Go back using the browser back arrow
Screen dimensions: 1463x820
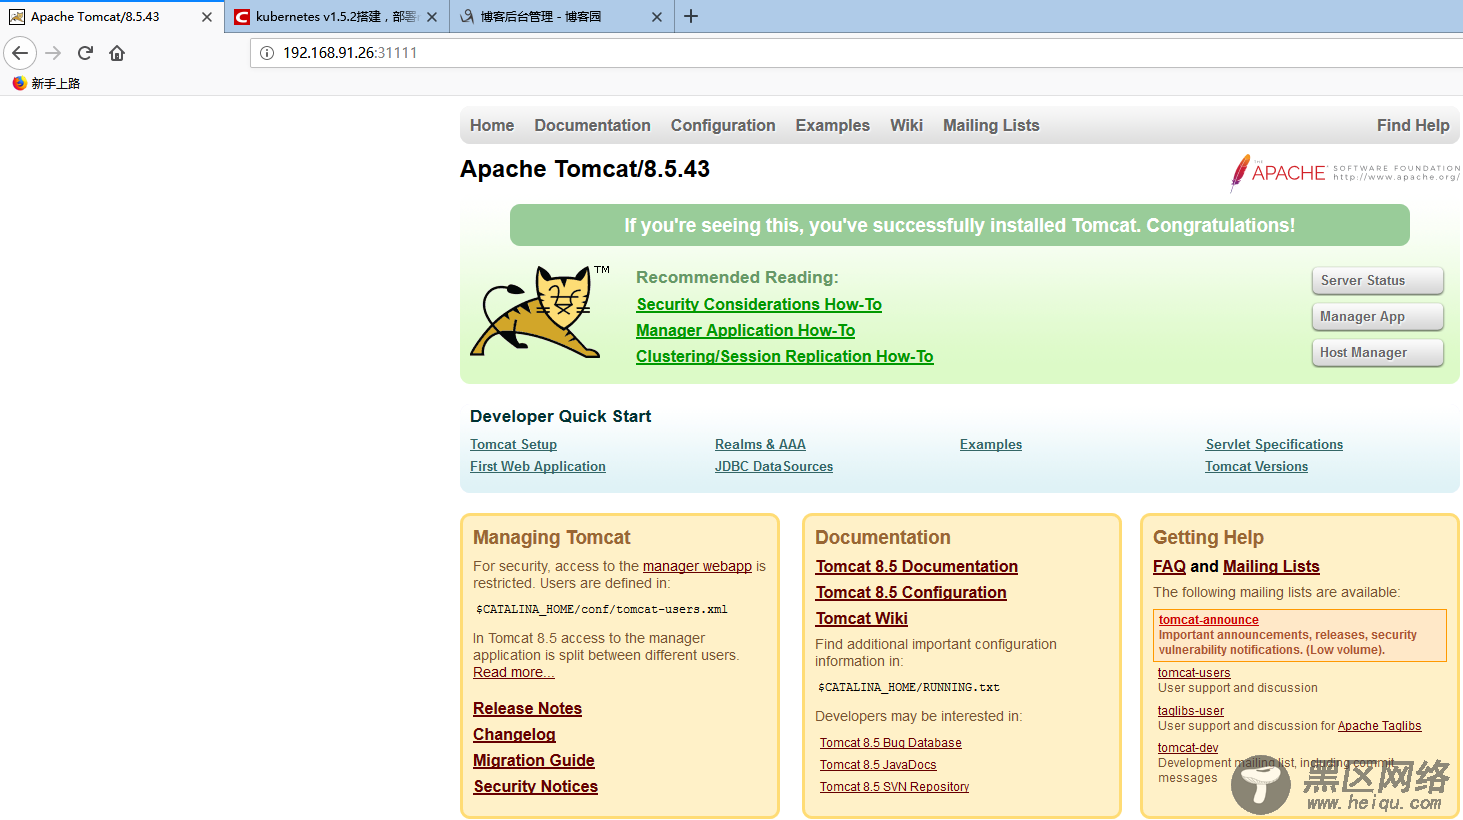point(20,53)
